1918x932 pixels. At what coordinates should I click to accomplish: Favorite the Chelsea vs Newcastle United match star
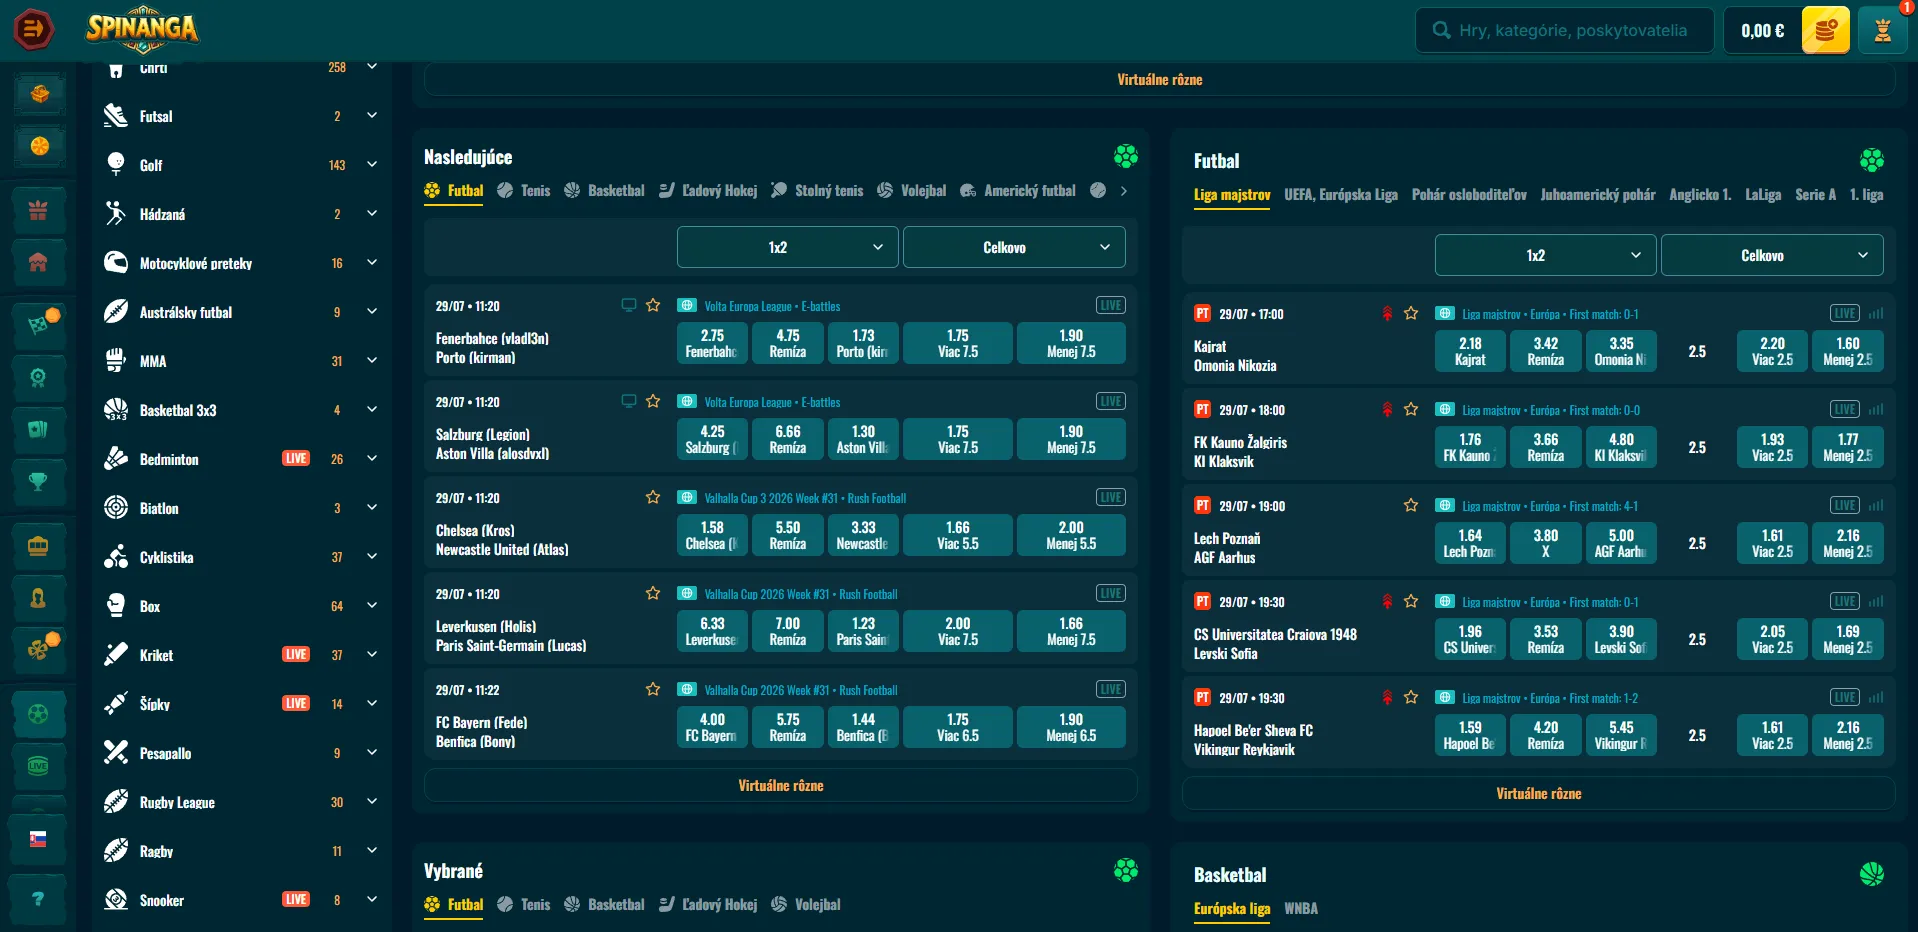(x=653, y=497)
